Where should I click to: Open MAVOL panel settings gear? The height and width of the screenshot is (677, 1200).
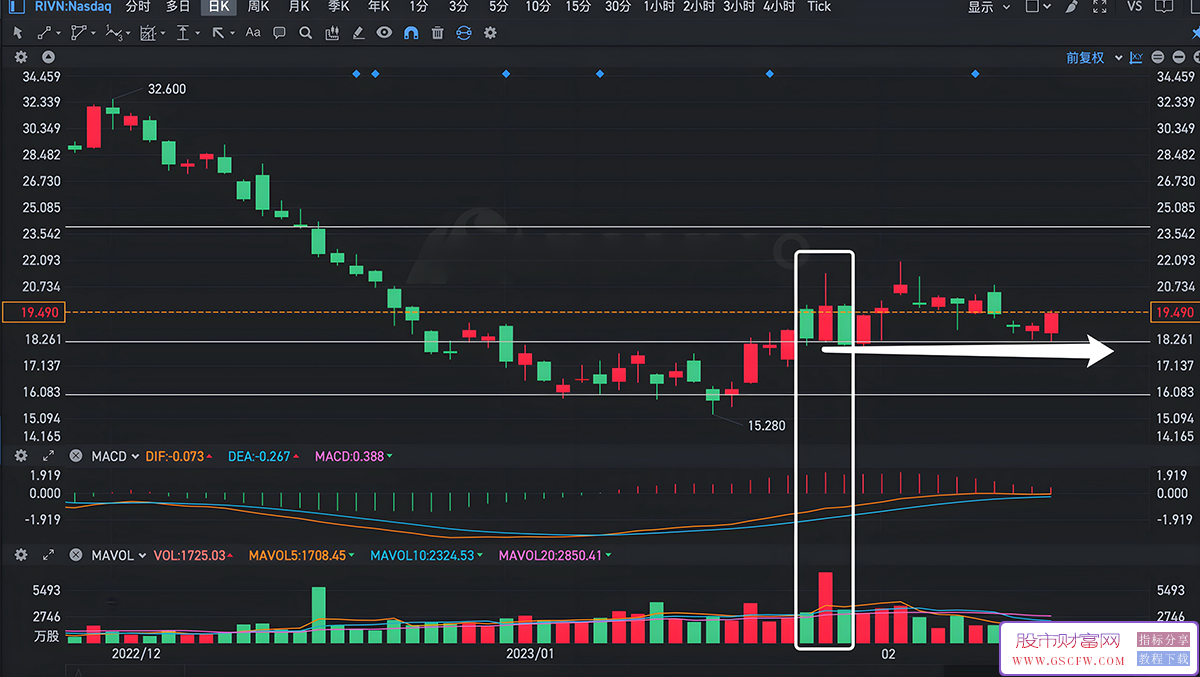click(x=20, y=555)
